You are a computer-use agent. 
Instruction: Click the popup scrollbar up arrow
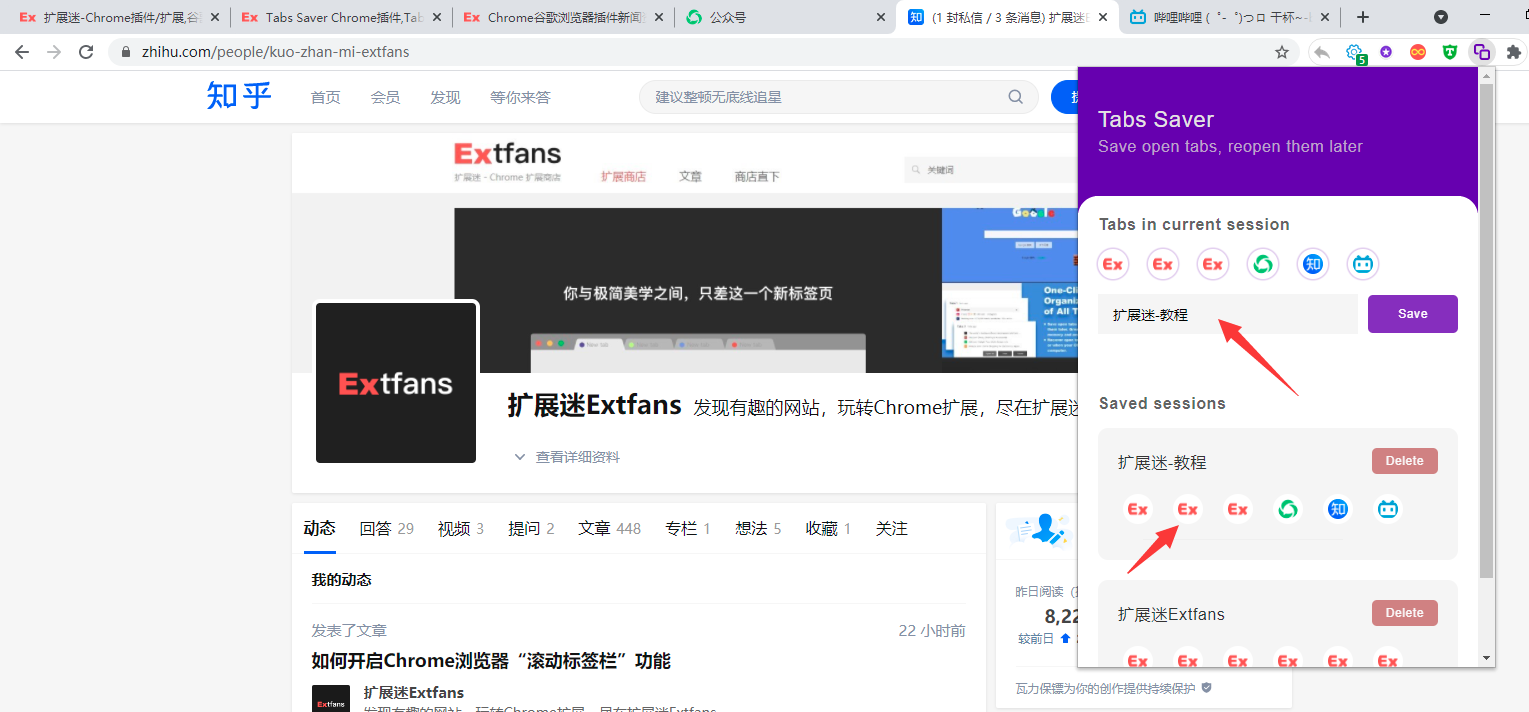click(x=1486, y=75)
